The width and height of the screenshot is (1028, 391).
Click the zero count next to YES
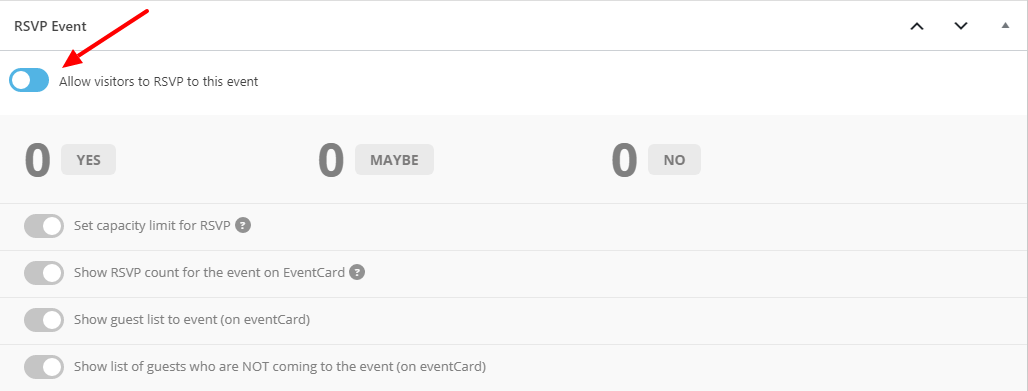pos(37,161)
